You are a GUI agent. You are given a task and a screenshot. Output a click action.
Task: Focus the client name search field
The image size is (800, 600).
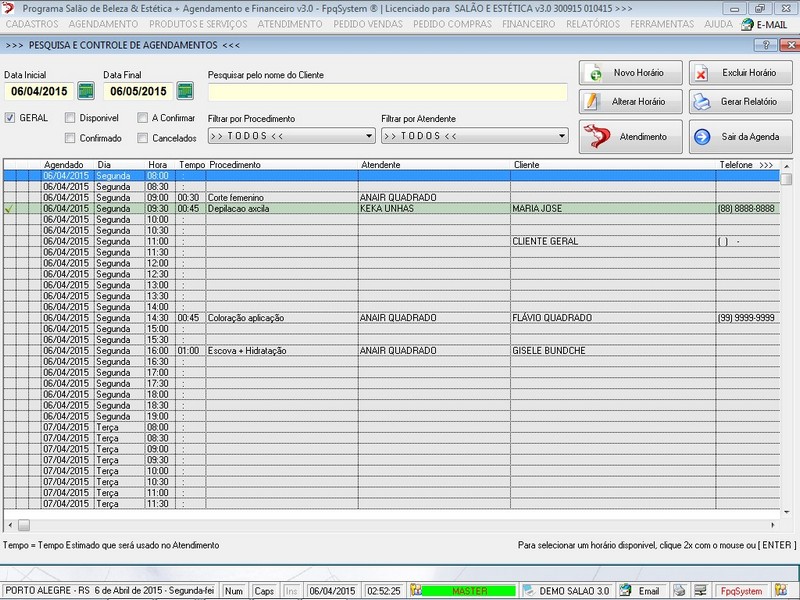click(387, 92)
